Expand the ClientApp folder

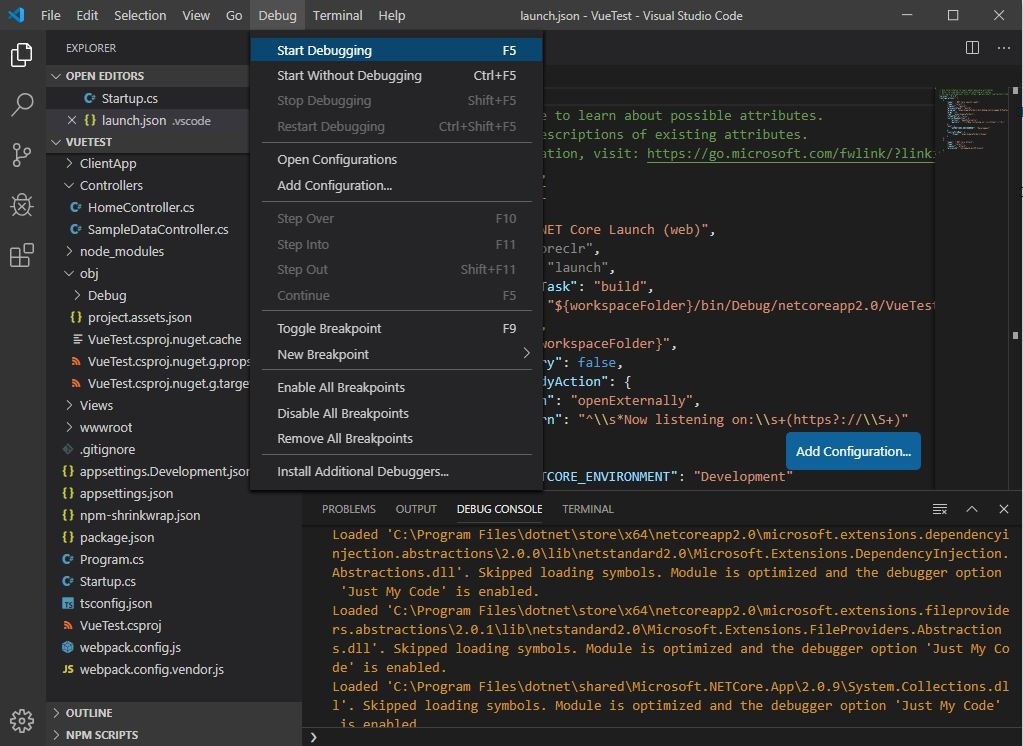pyautogui.click(x=108, y=163)
